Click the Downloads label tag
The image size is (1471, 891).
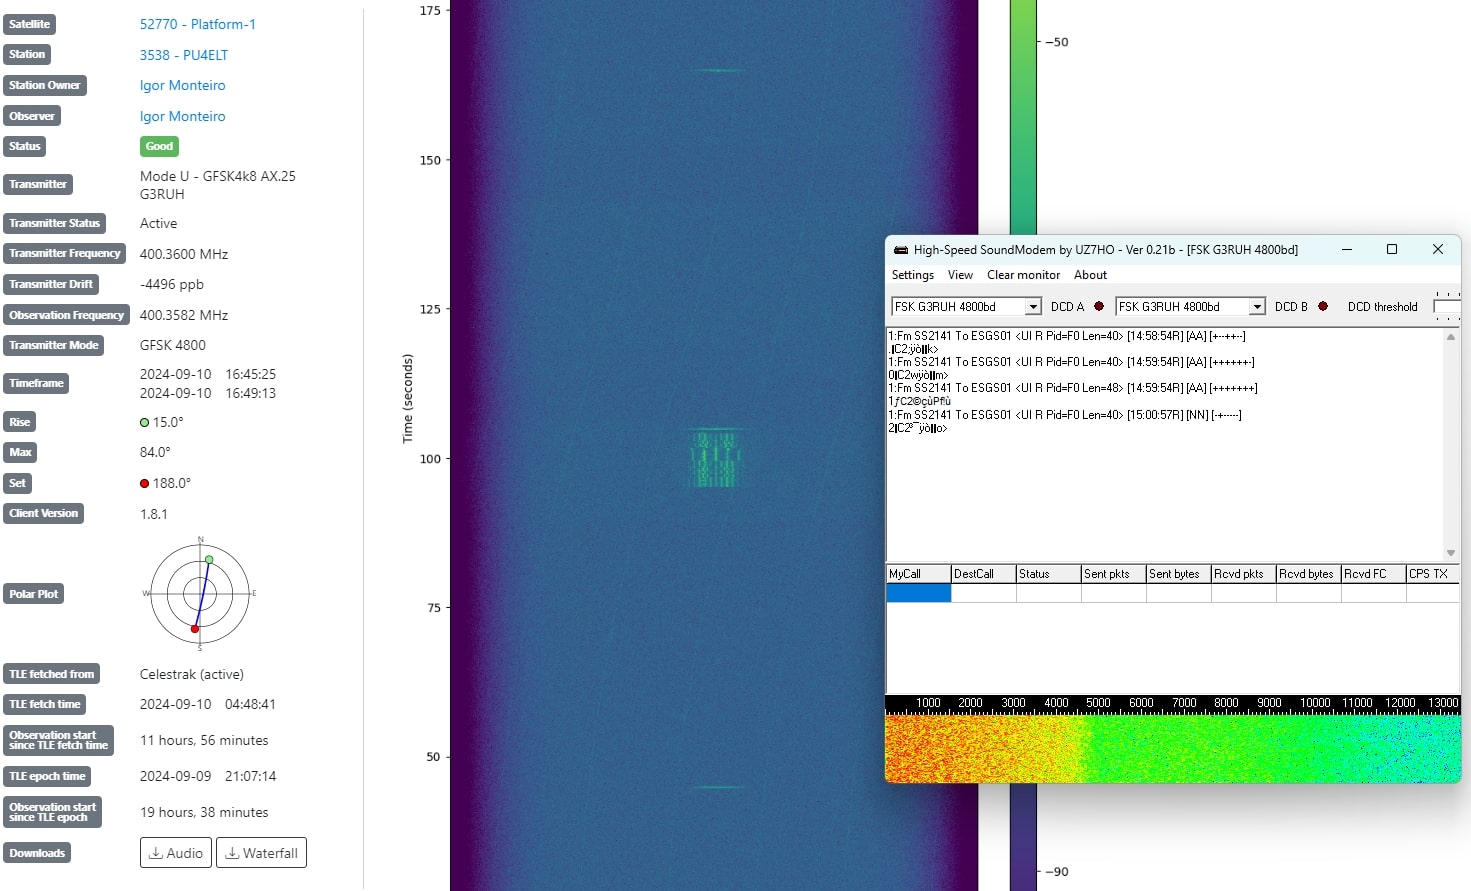pos(37,853)
